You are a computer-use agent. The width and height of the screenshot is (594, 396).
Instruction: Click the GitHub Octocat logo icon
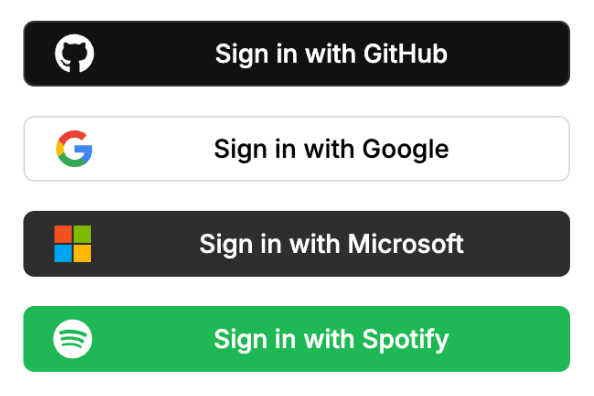(74, 53)
